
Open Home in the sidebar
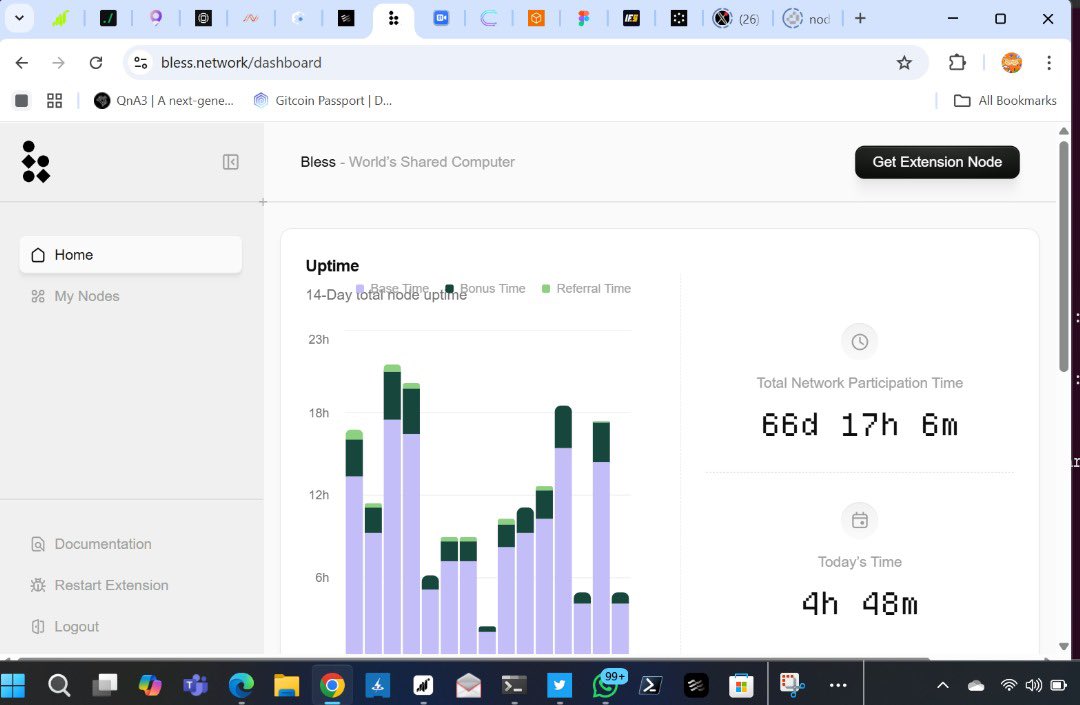tap(131, 255)
